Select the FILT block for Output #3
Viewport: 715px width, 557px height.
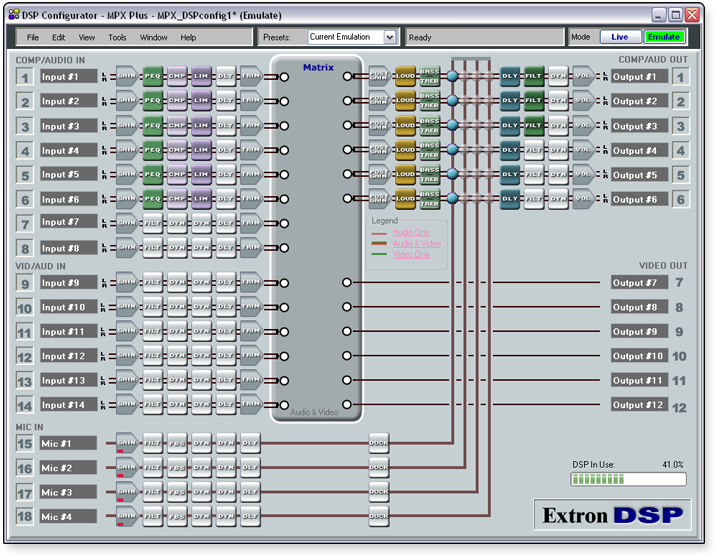tap(534, 126)
